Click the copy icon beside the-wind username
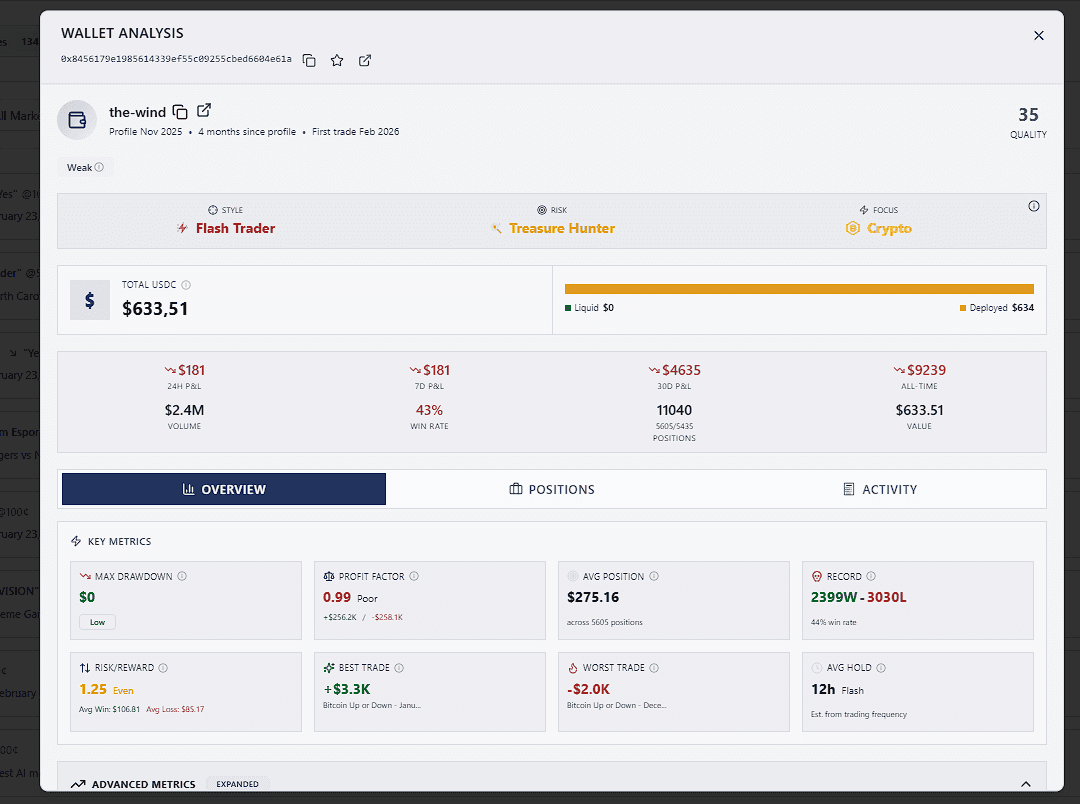The width and height of the screenshot is (1080, 804). tap(180, 111)
